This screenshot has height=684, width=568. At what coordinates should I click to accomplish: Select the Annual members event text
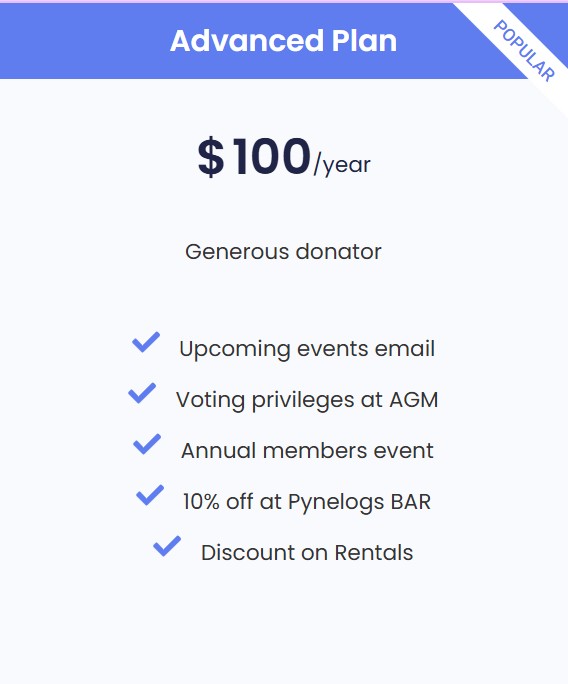307,451
